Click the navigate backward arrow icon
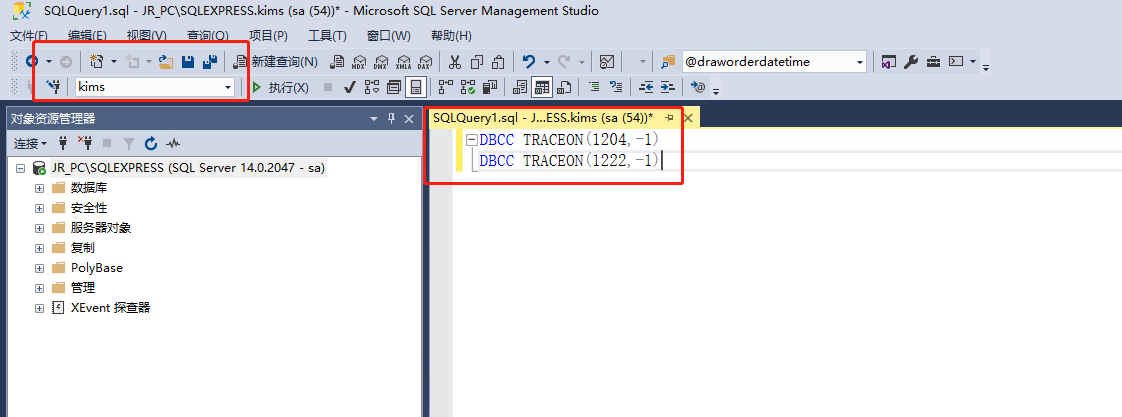 (x=31, y=62)
